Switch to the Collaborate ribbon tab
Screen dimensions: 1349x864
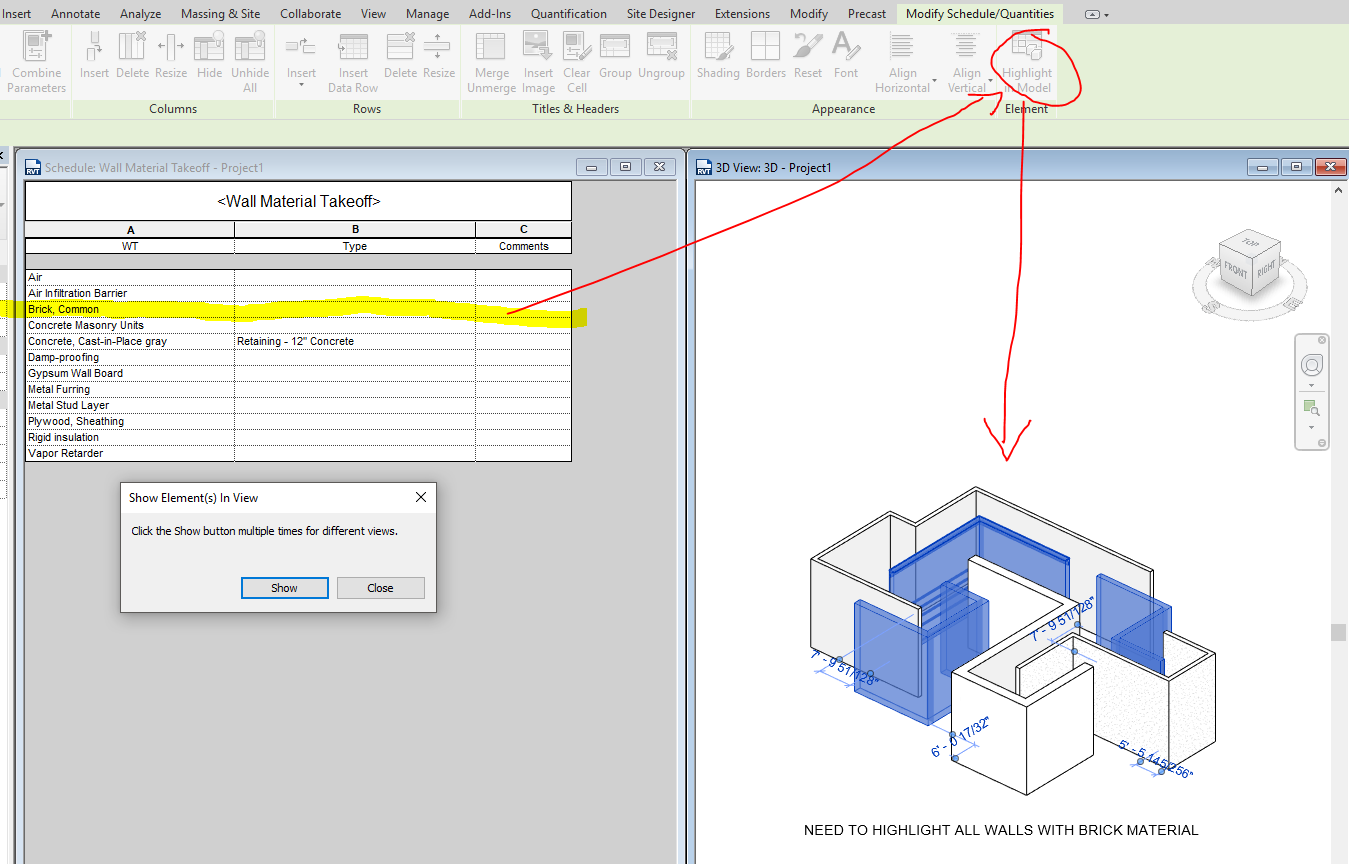pyautogui.click(x=310, y=14)
